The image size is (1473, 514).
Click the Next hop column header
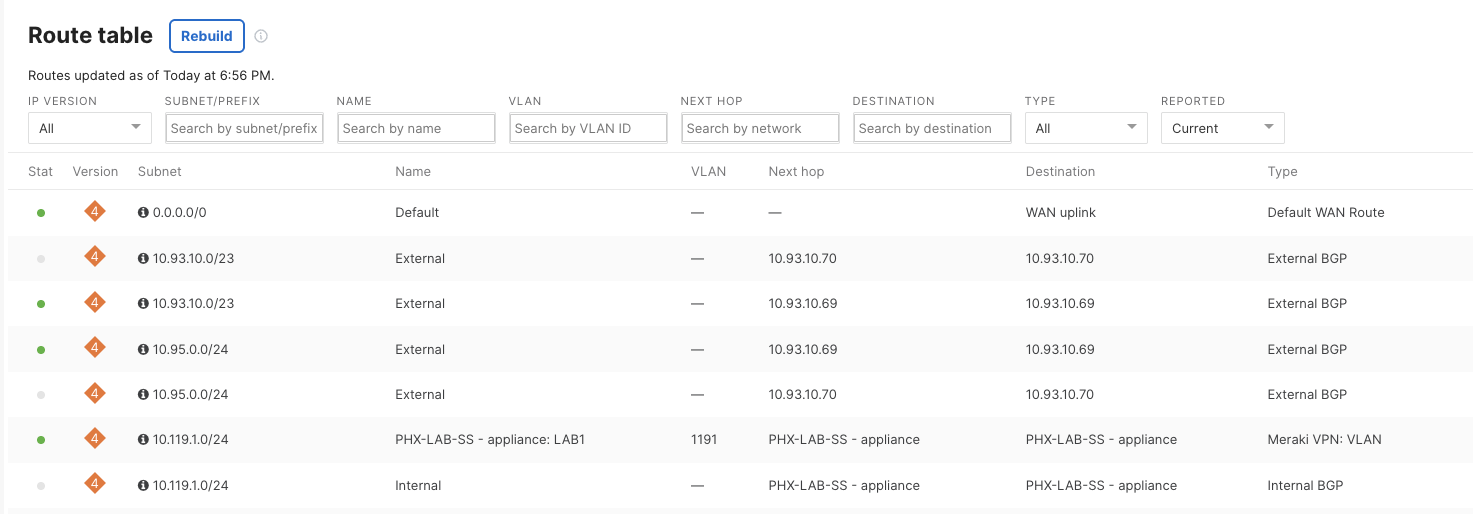point(796,172)
